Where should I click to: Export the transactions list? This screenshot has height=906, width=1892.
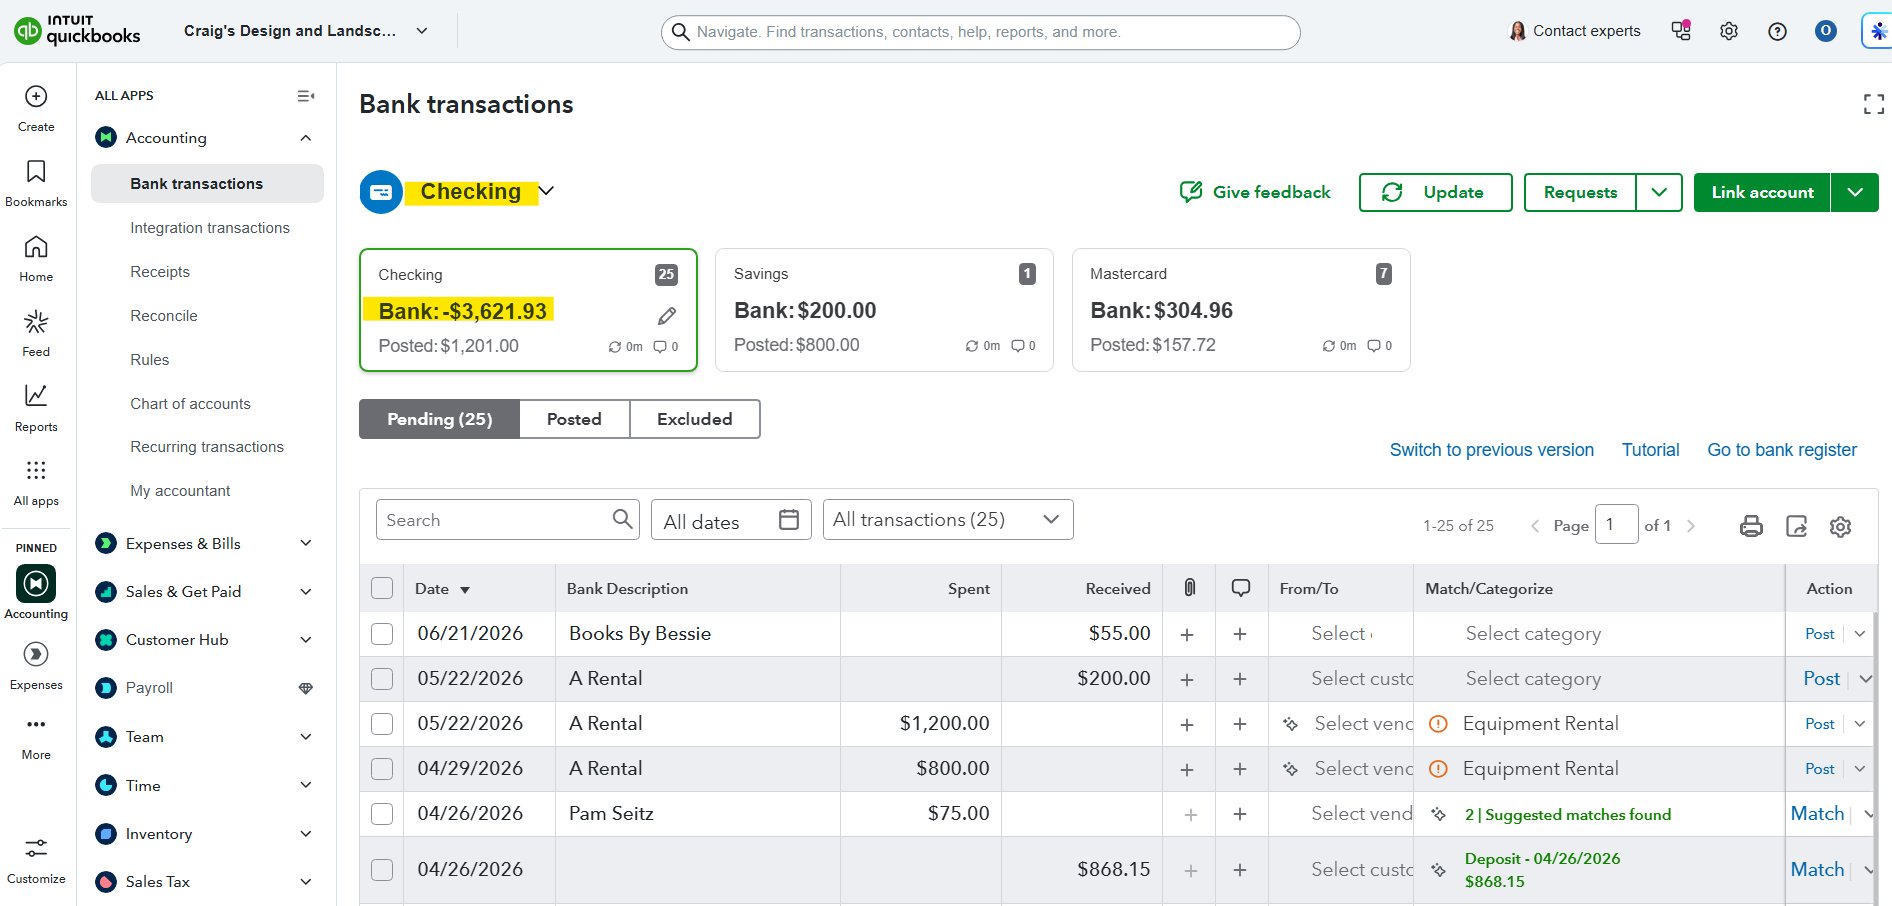[1797, 526]
